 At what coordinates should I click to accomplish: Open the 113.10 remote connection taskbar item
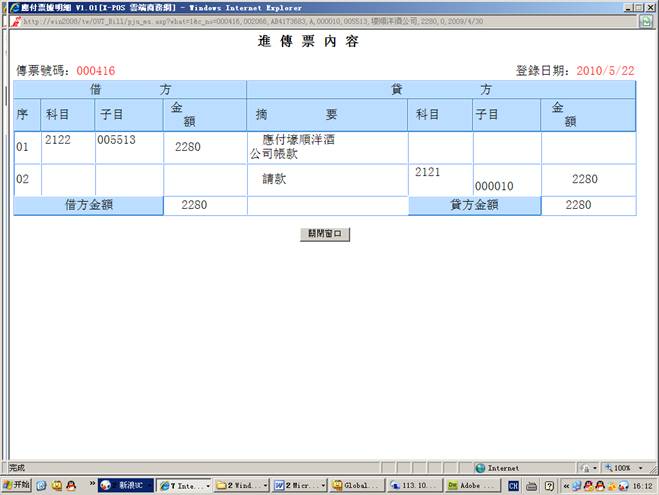click(413, 485)
